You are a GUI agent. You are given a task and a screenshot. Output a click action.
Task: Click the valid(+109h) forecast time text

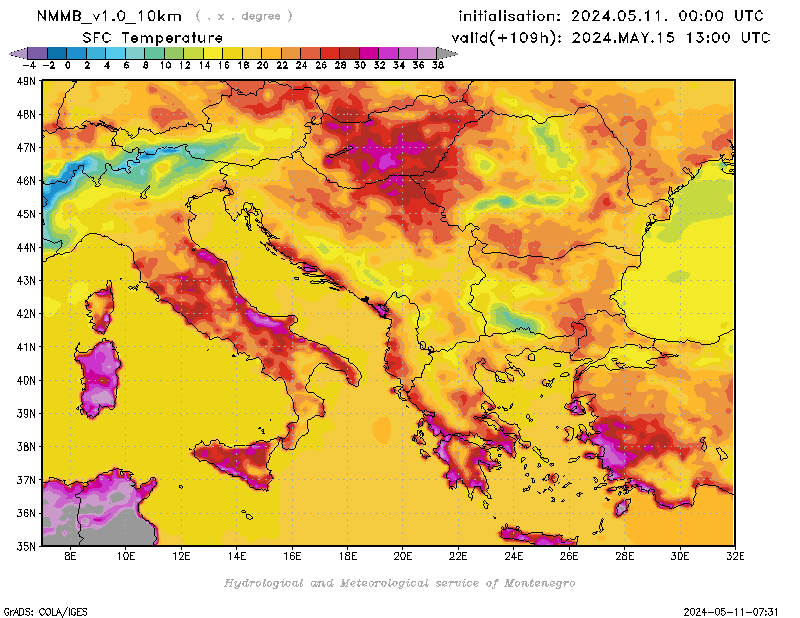610,37
